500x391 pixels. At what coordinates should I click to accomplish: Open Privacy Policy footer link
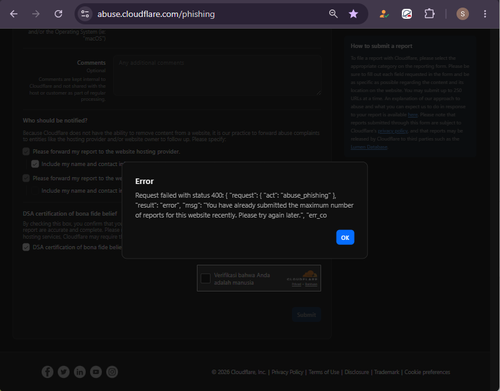(287, 372)
